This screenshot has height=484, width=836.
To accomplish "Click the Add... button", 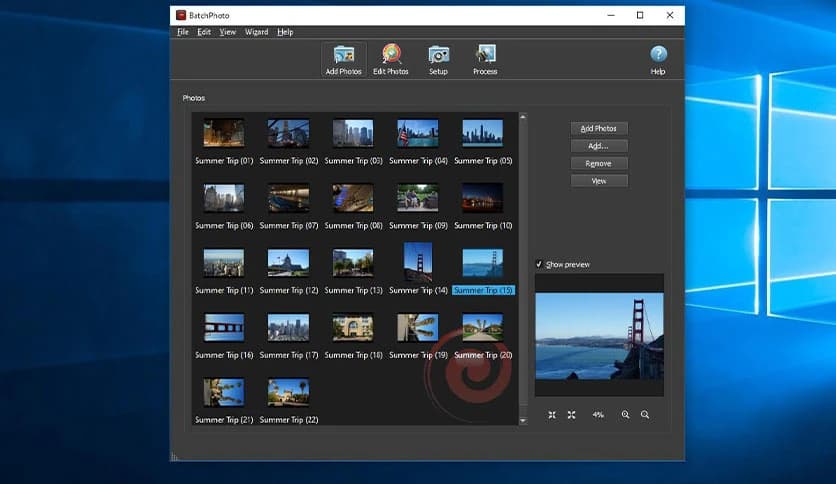I will click(599, 146).
